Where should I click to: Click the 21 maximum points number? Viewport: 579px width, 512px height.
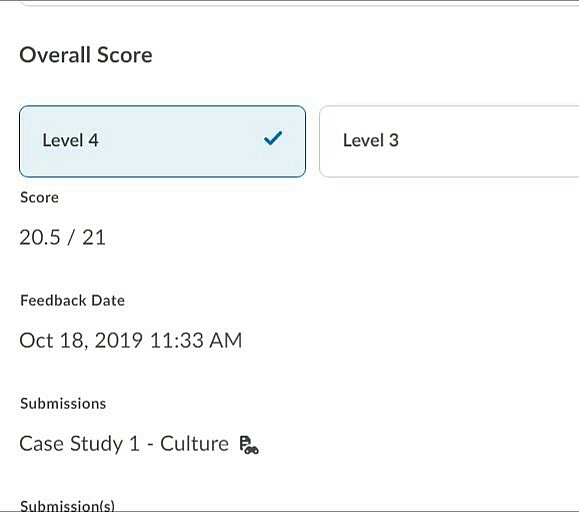coord(94,237)
